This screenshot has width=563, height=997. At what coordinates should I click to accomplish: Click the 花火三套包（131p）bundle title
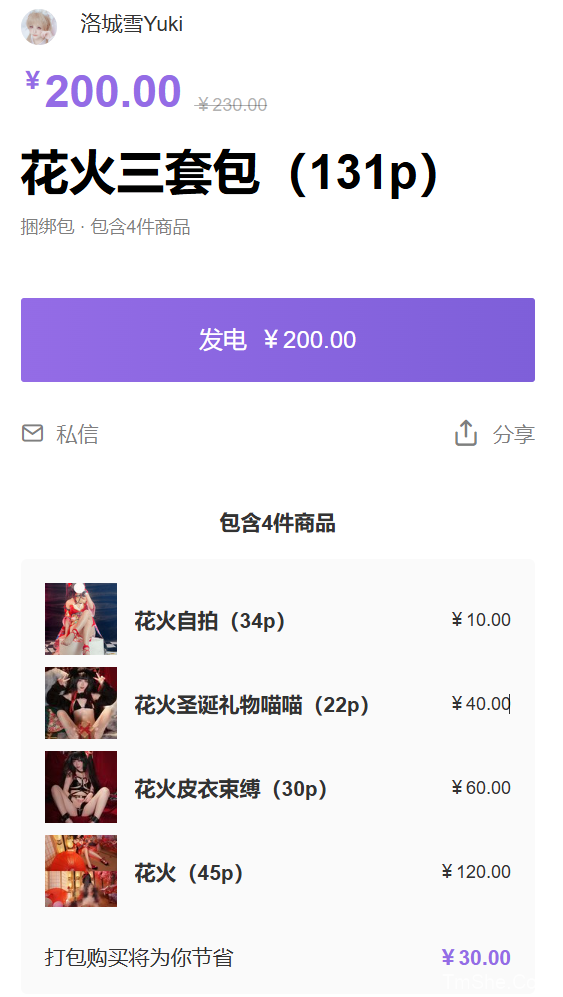tap(230, 173)
